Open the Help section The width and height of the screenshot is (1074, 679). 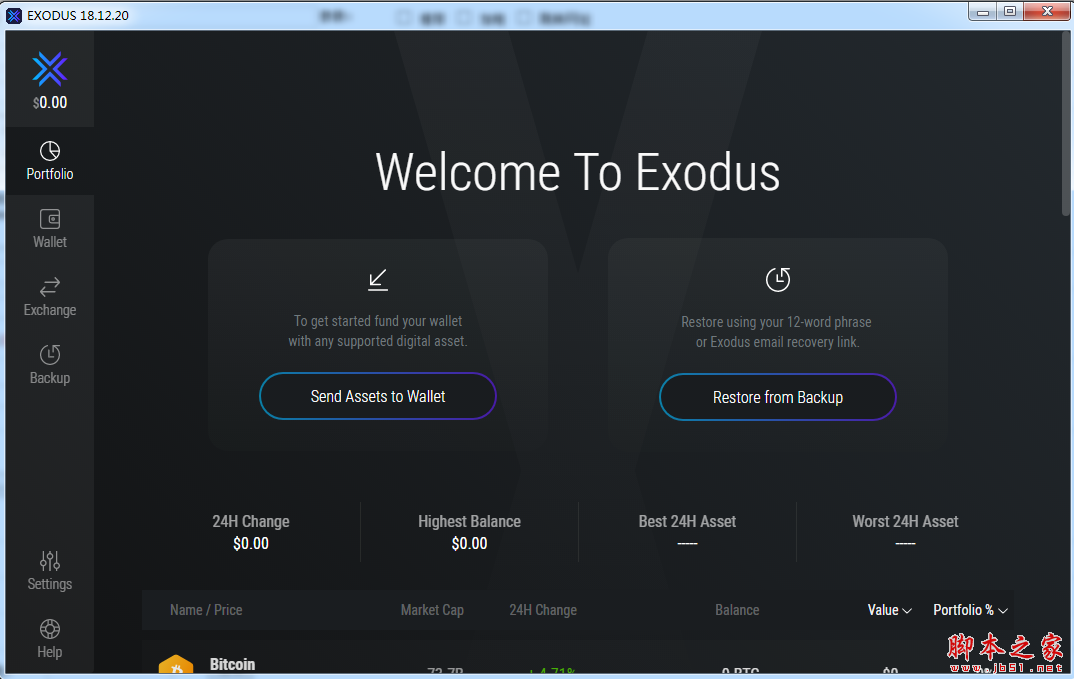click(x=49, y=638)
